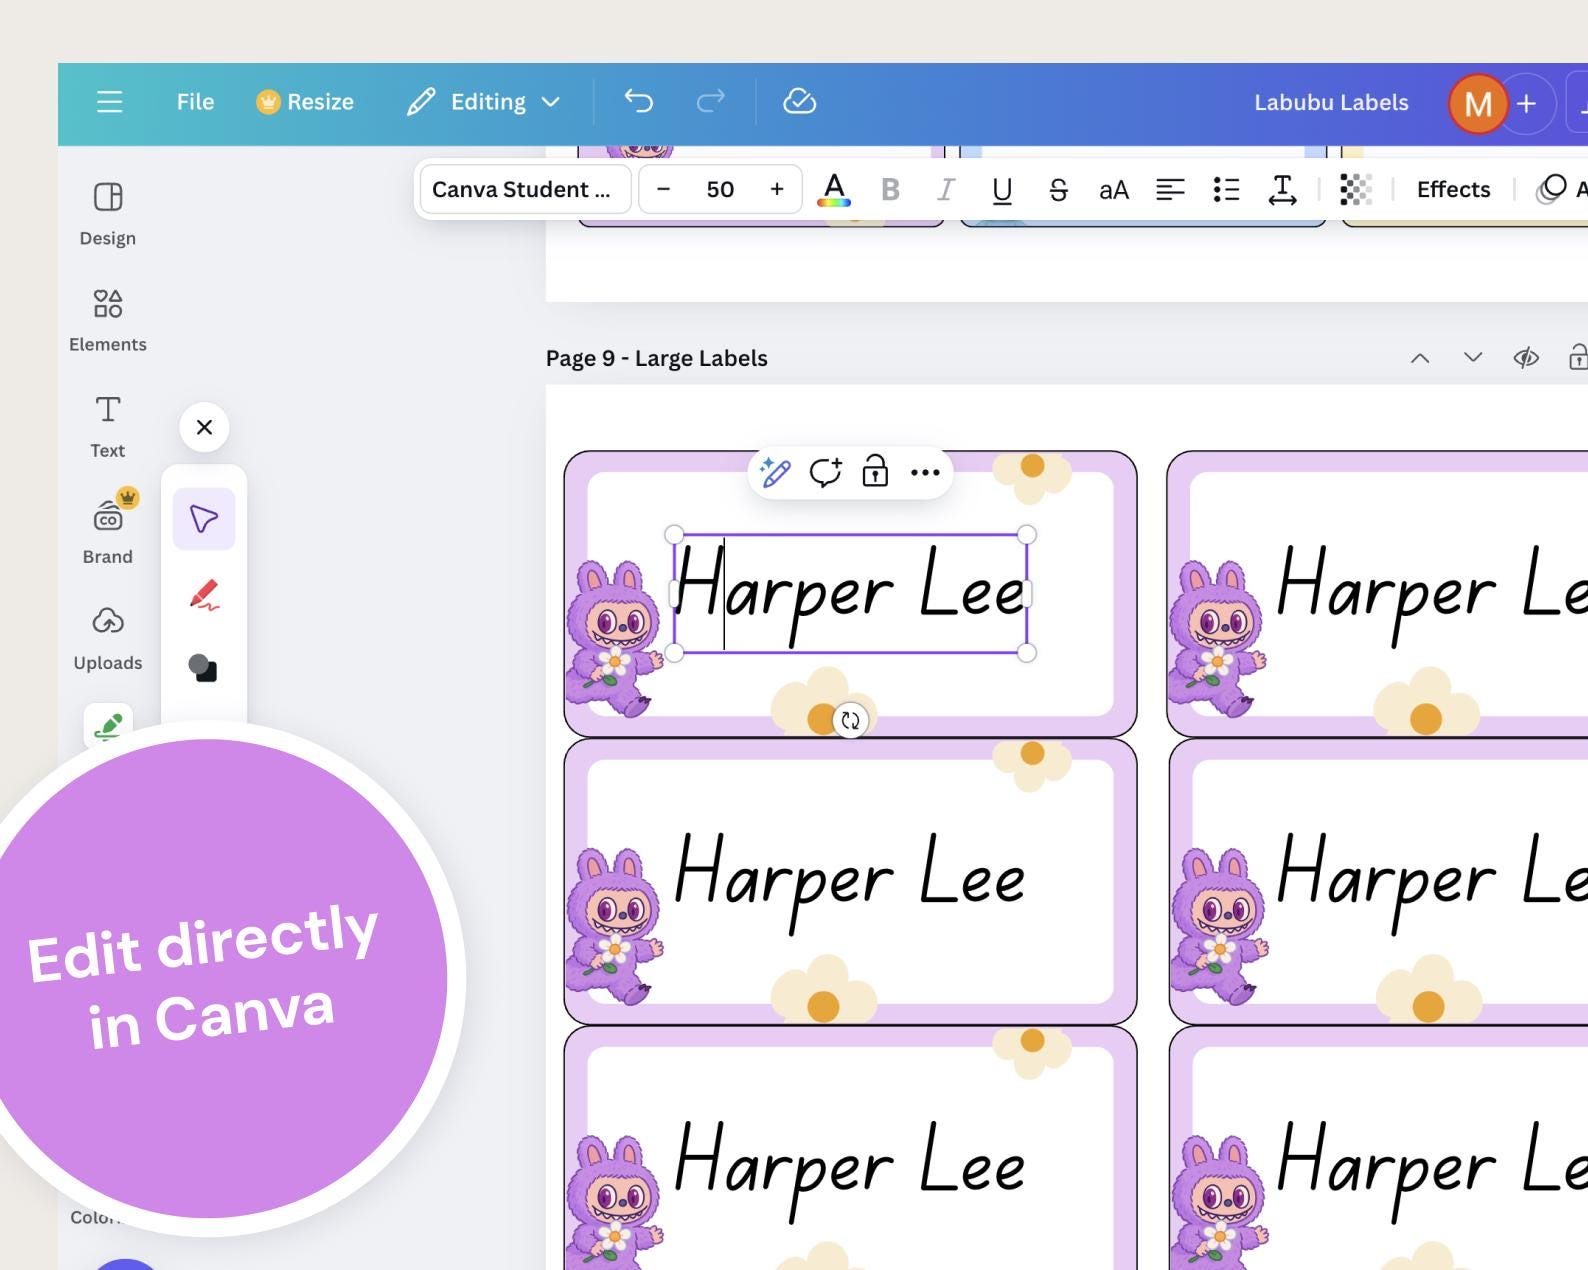1588x1270 pixels.
Task: Open the Elements panel
Action: [107, 320]
